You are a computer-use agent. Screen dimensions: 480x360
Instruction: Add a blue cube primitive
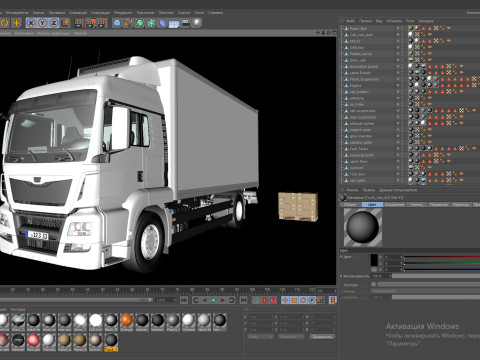(x=117, y=23)
